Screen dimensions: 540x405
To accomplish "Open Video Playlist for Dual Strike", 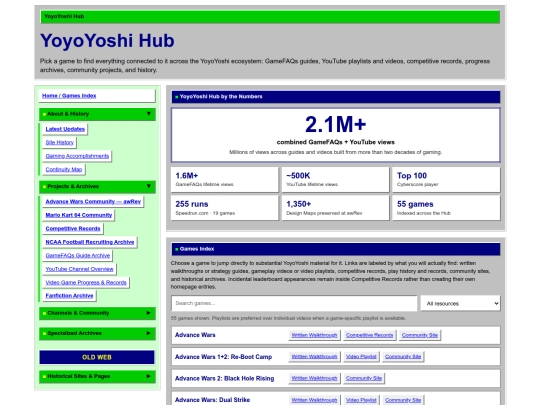I will pos(361,400).
